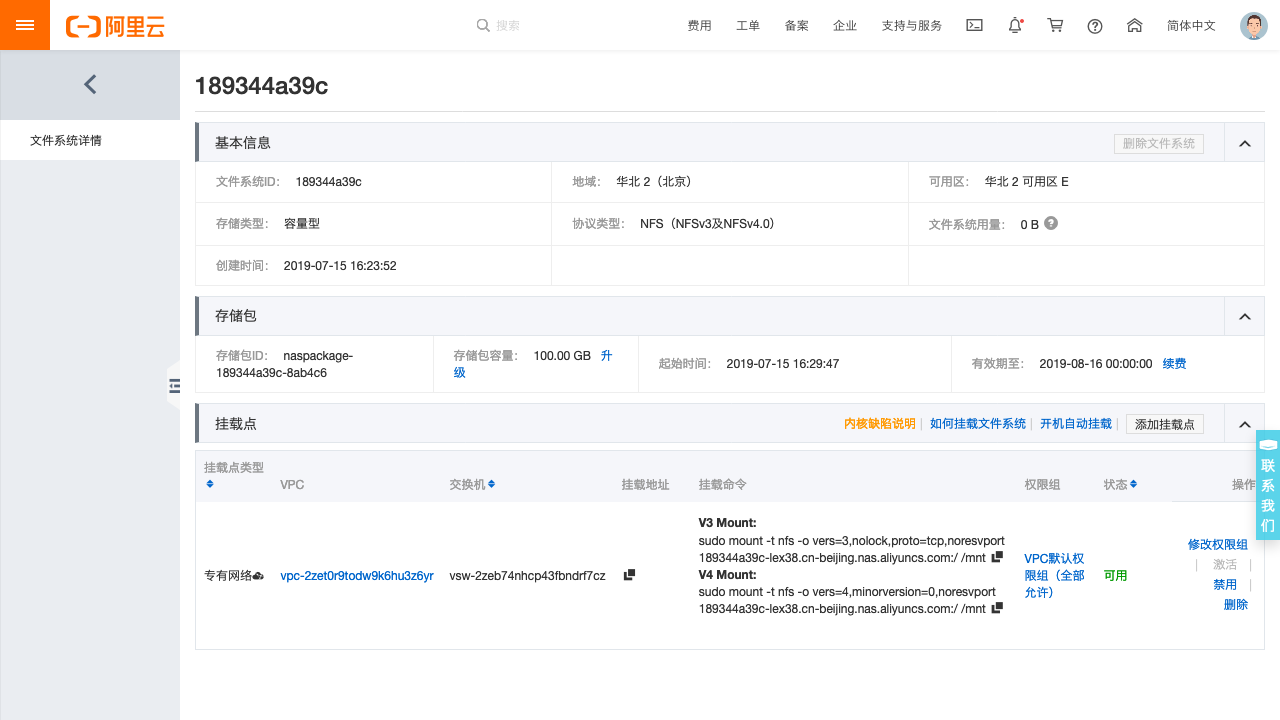Click the 添加挂载点 button
Viewport: 1280px width, 720px height.
[1164, 424]
